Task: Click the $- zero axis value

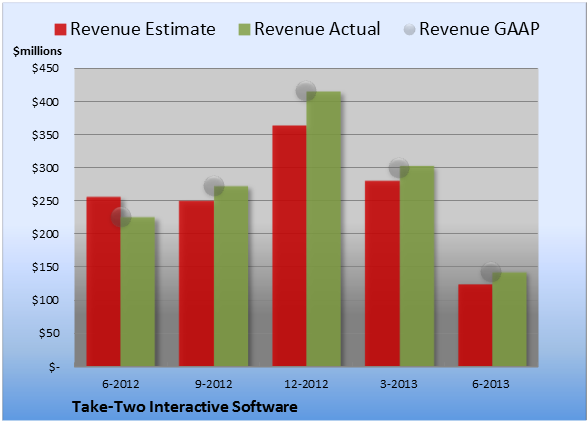Action: click(54, 366)
